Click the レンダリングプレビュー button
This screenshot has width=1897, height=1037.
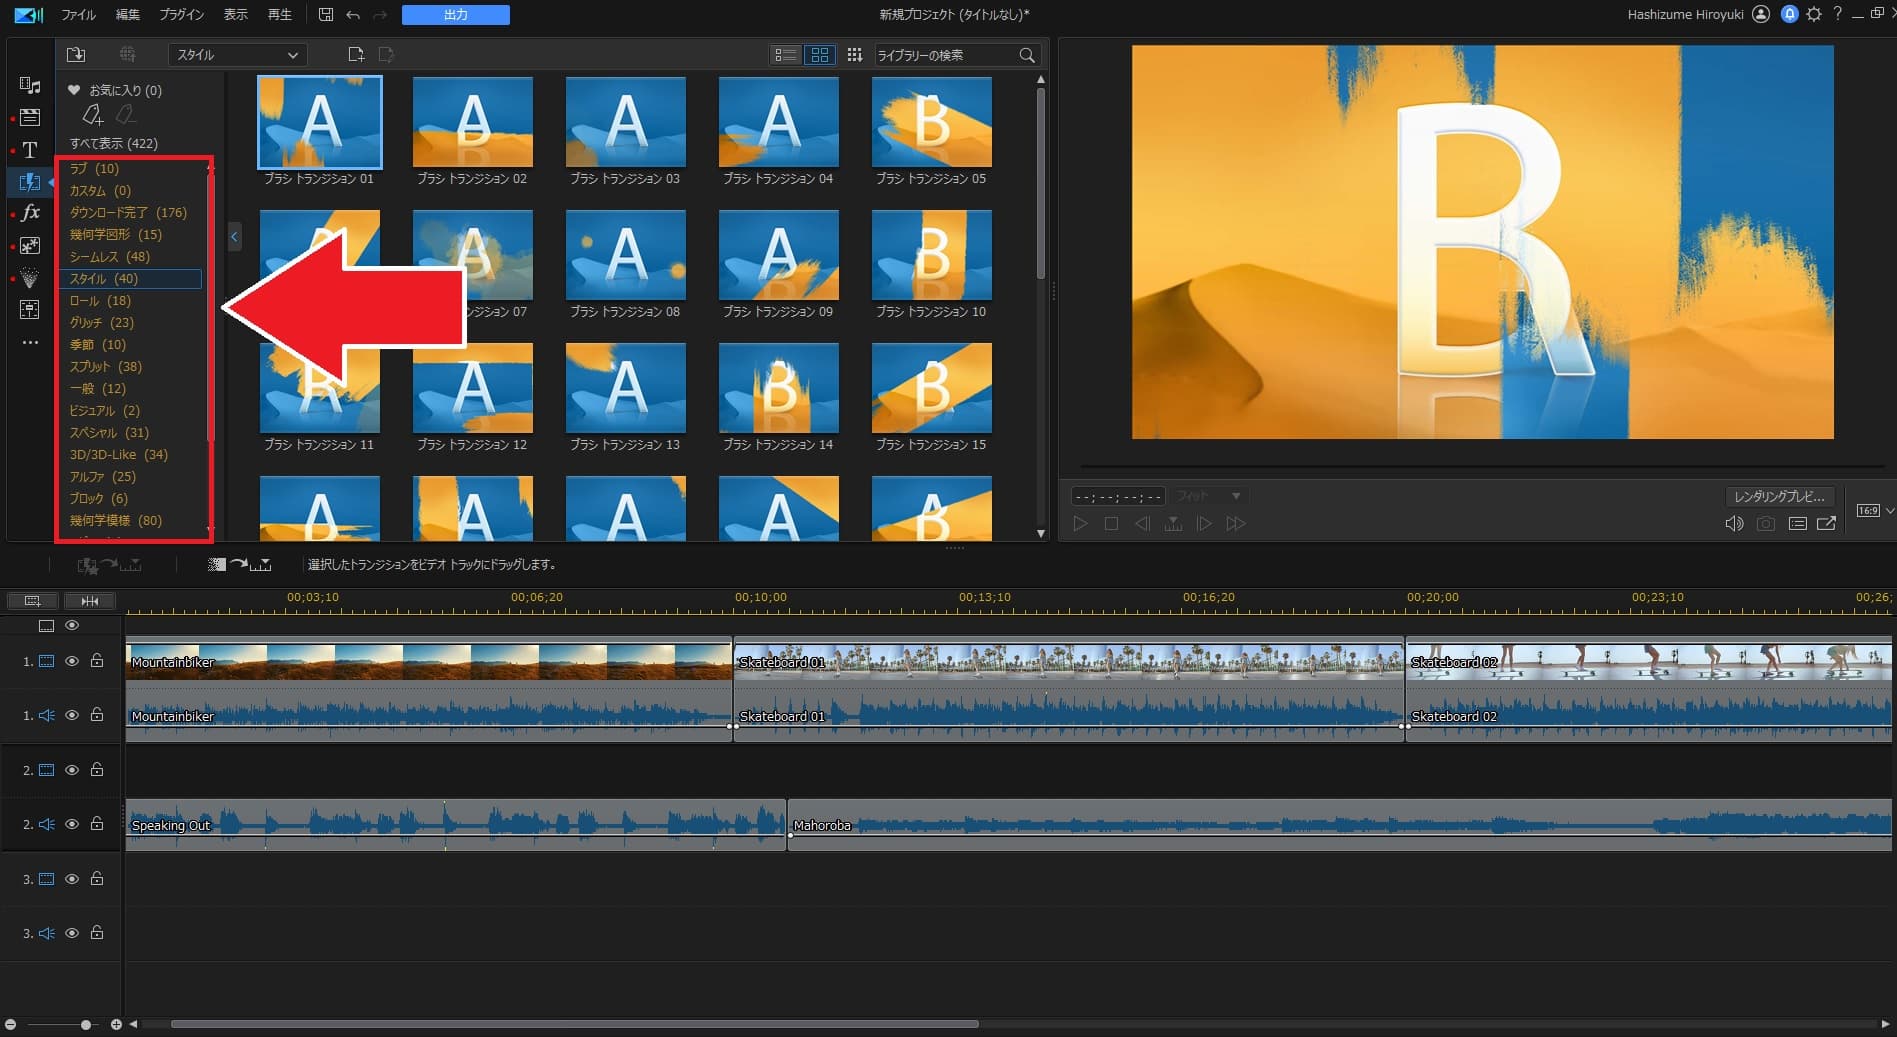click(x=1780, y=496)
